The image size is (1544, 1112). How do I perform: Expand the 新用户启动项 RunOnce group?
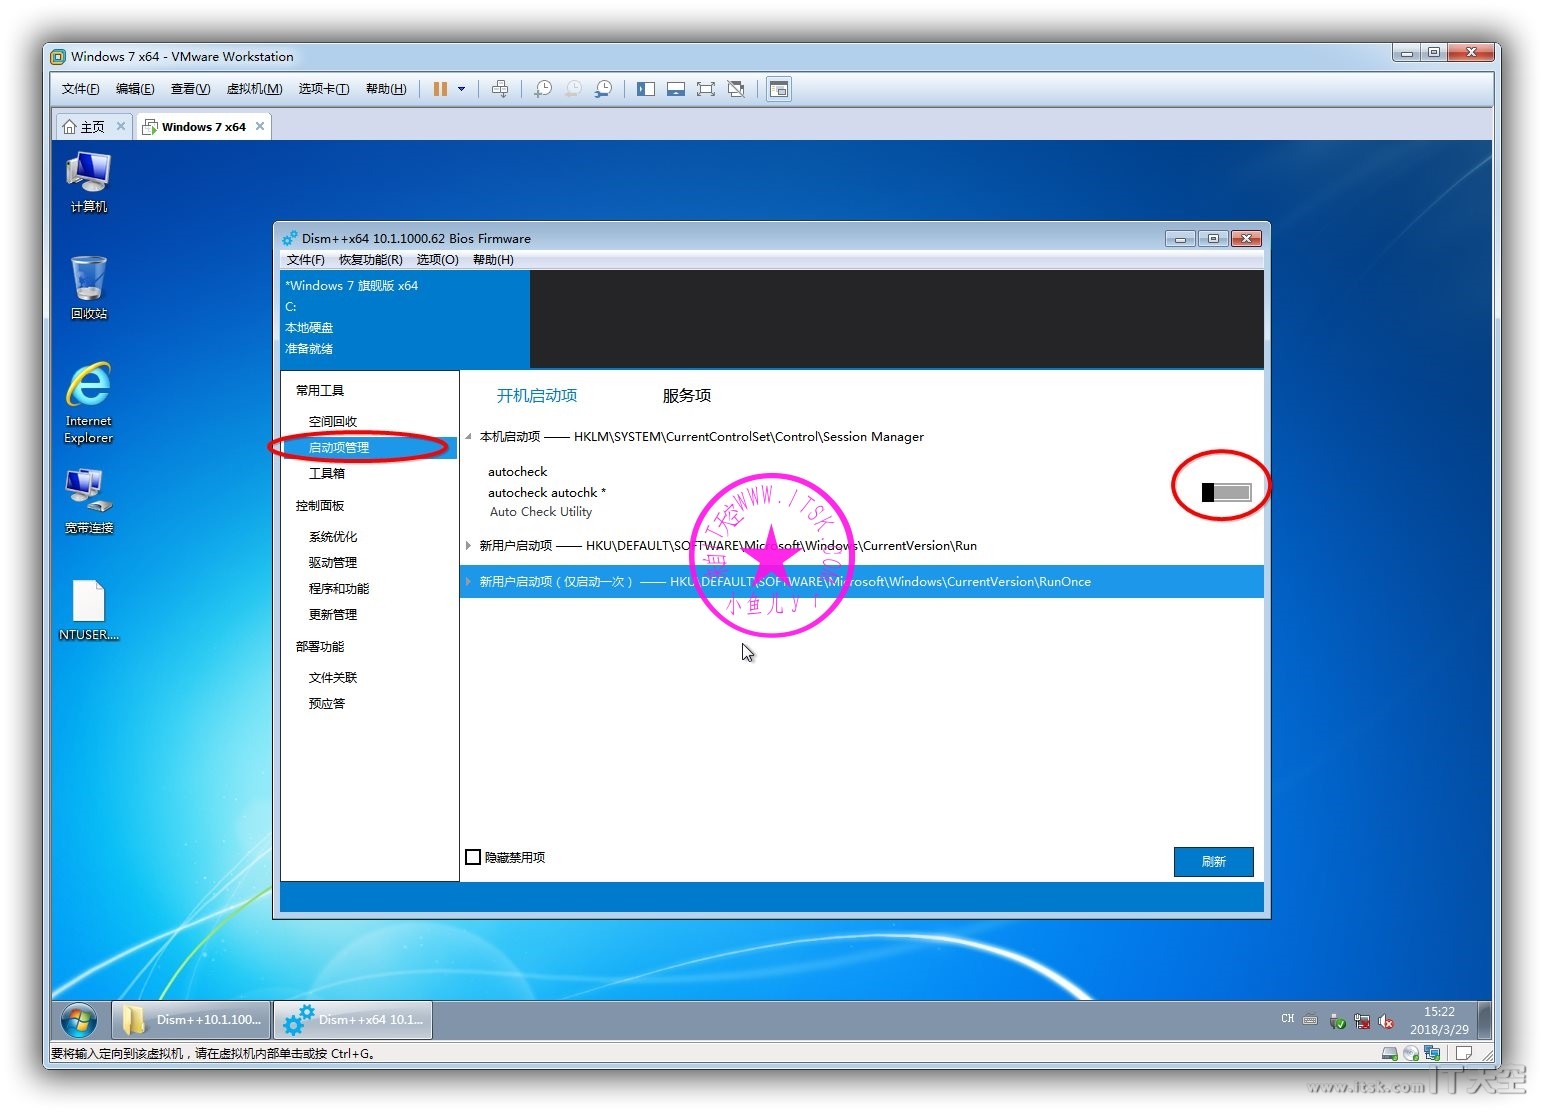468,582
